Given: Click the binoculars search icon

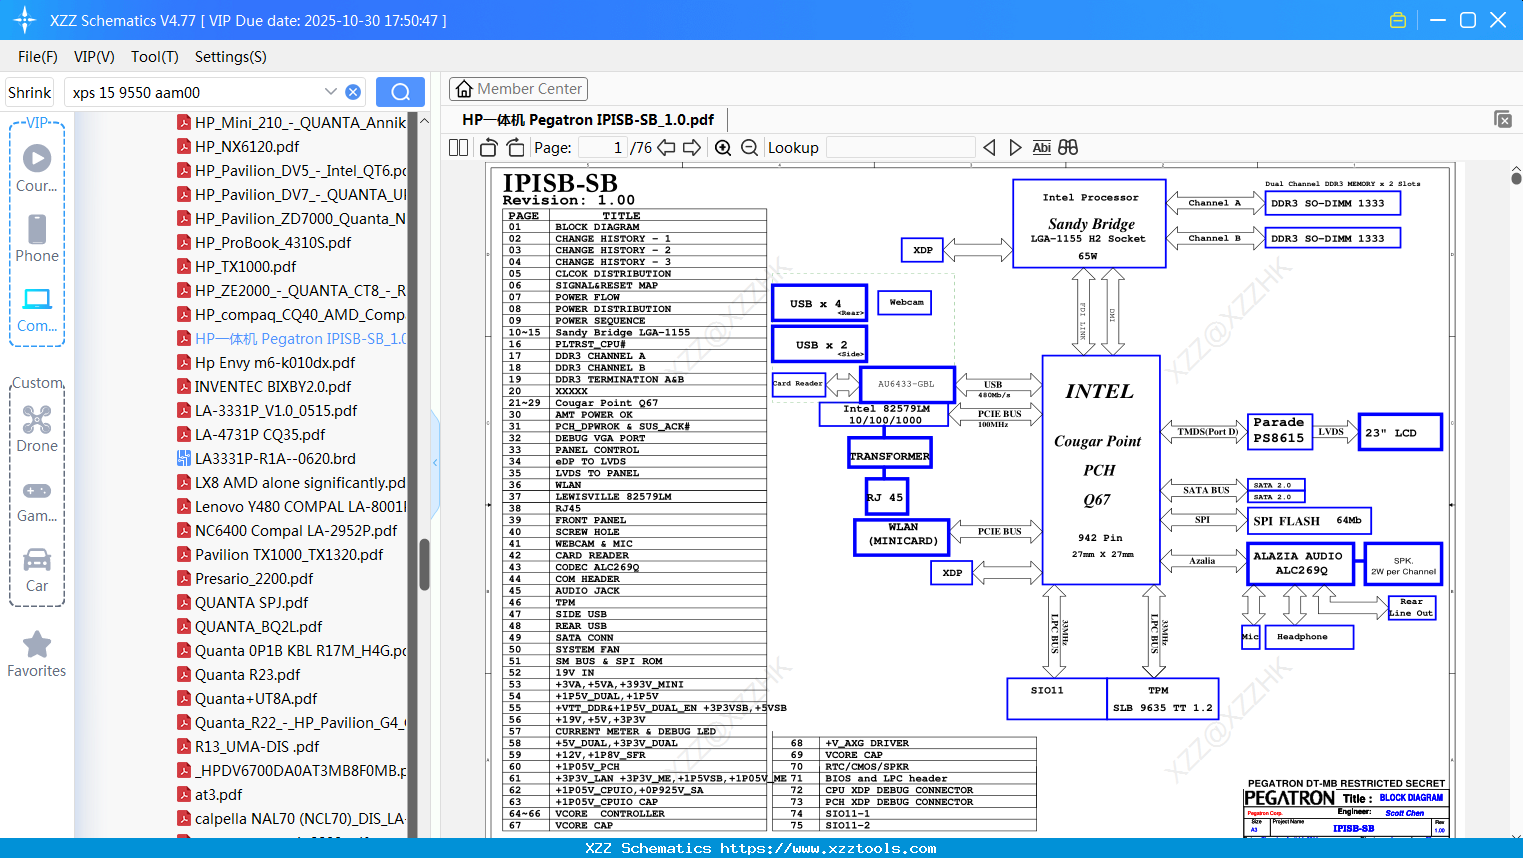Looking at the screenshot, I should (x=1068, y=147).
